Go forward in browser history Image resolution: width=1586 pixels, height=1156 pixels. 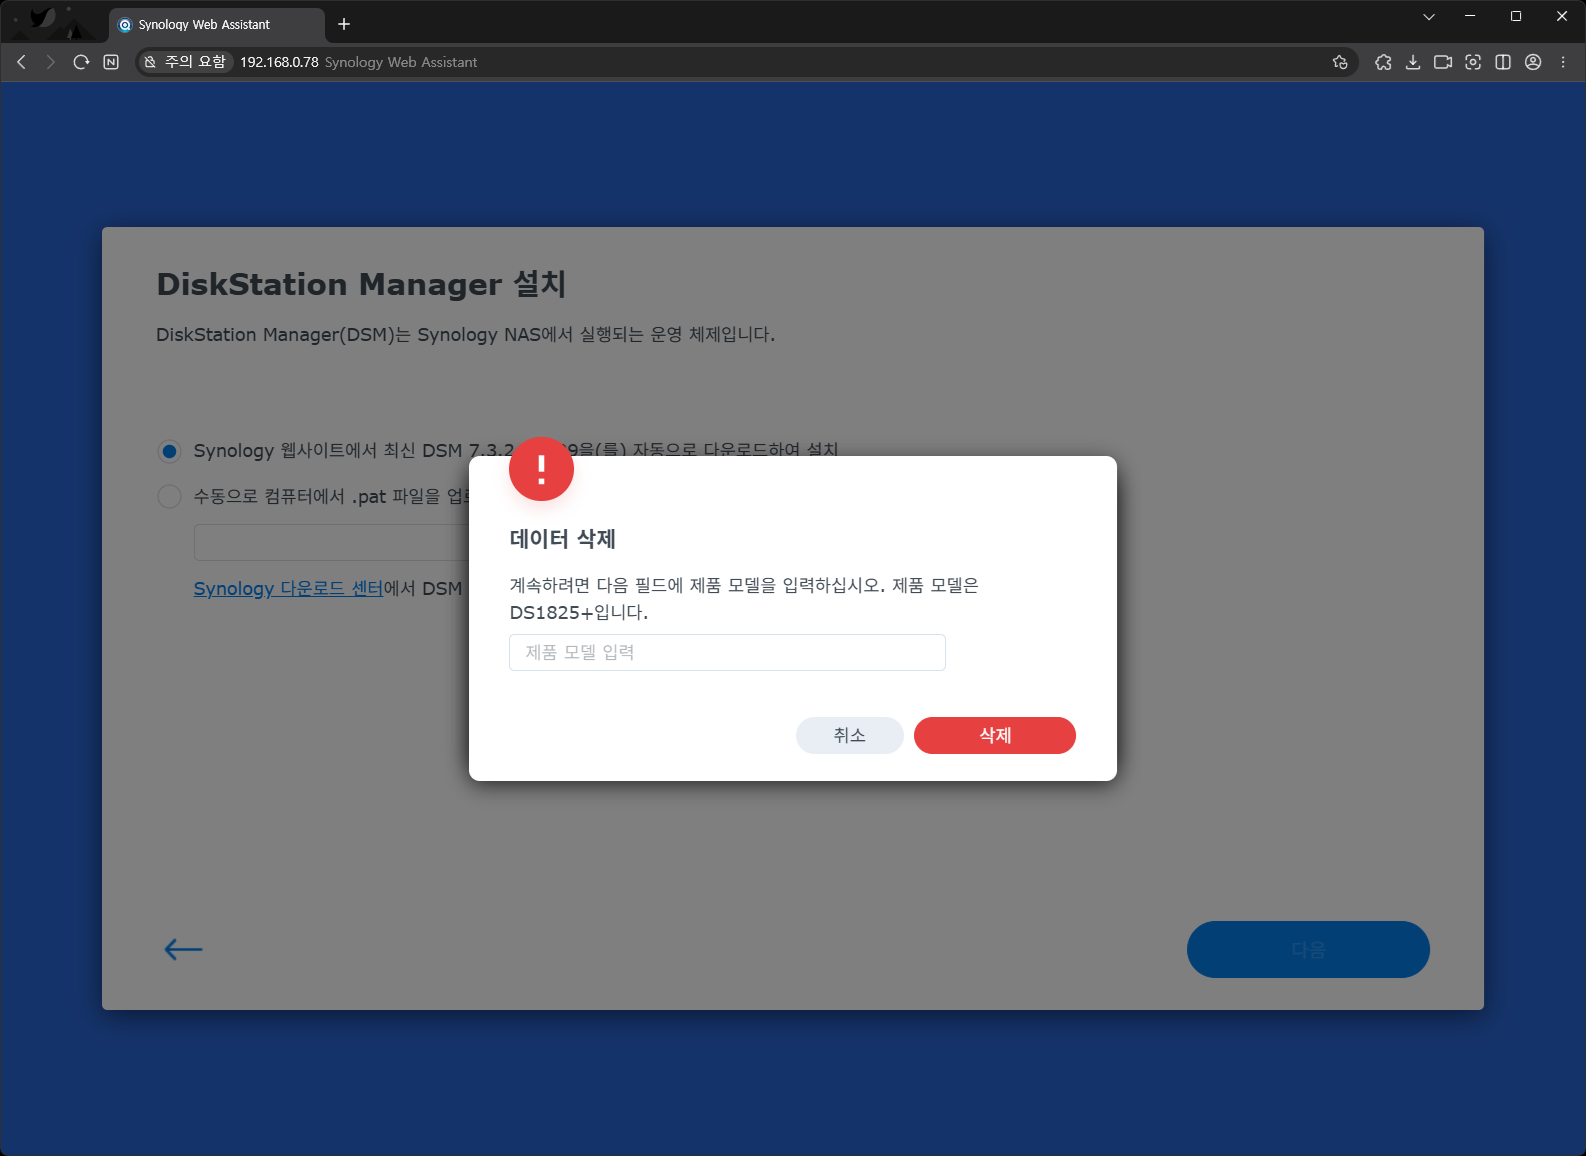[51, 62]
